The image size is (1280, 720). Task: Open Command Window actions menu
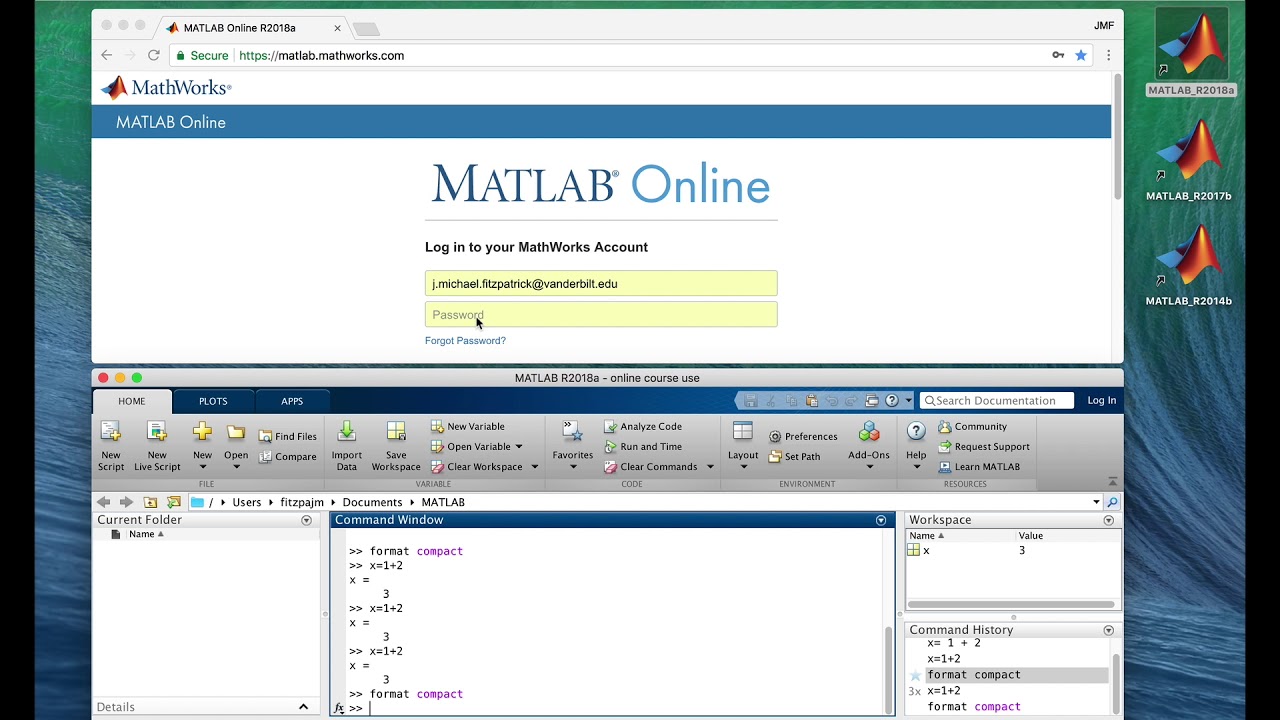tap(881, 520)
